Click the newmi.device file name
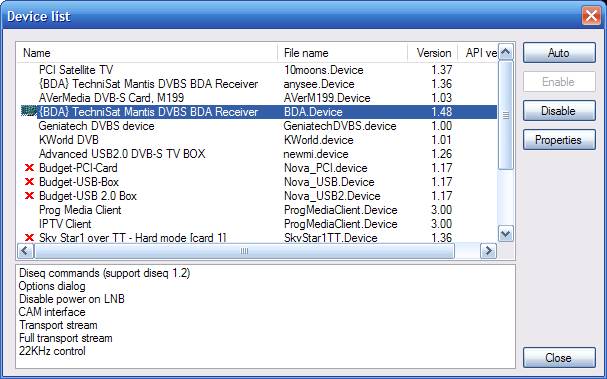 coord(316,154)
